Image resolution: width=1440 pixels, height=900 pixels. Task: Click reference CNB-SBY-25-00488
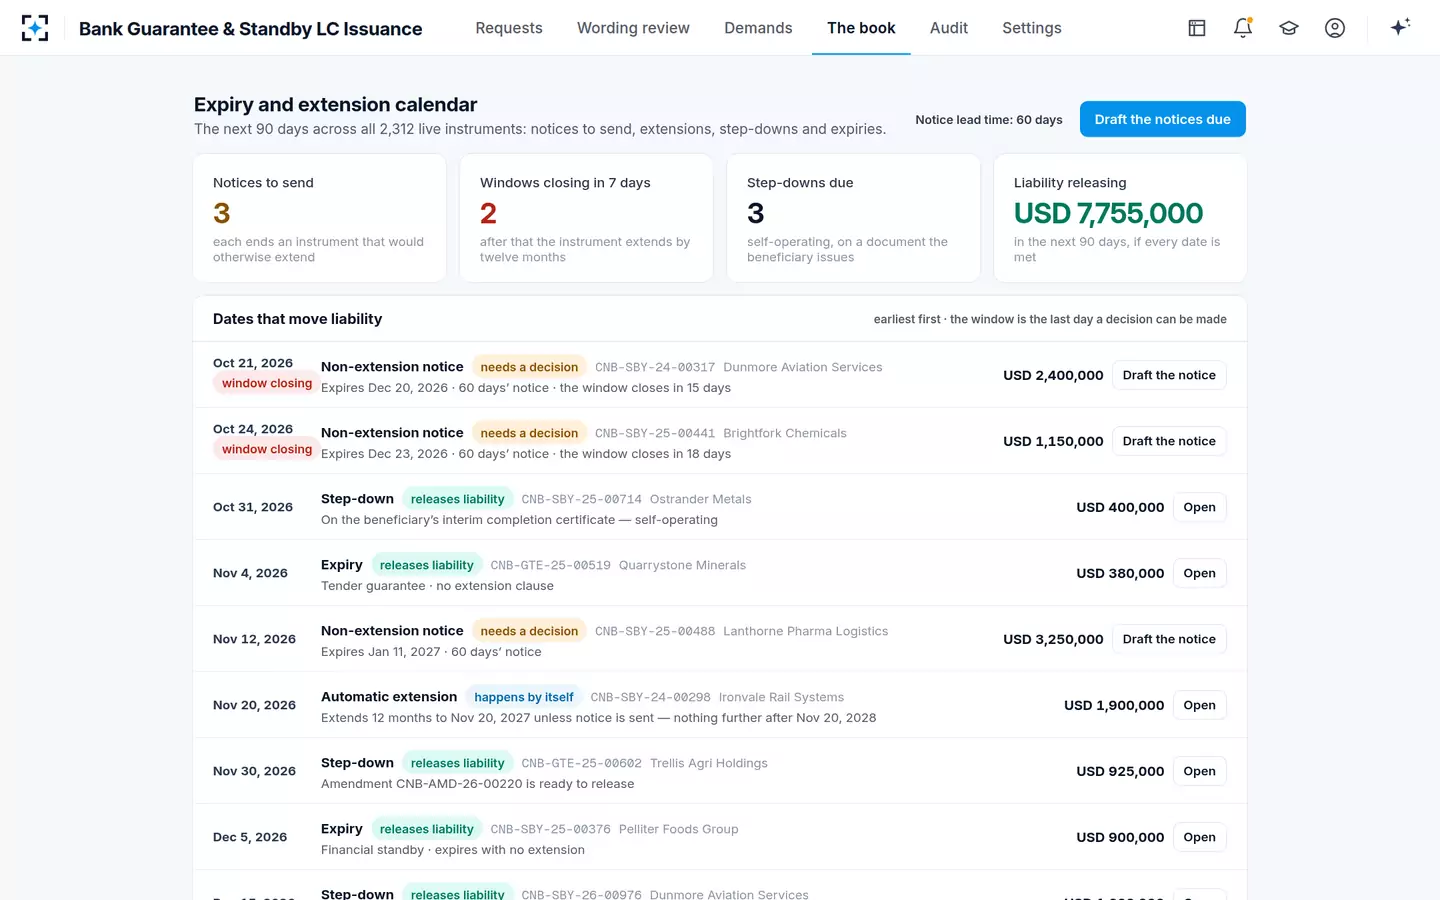[655, 631]
